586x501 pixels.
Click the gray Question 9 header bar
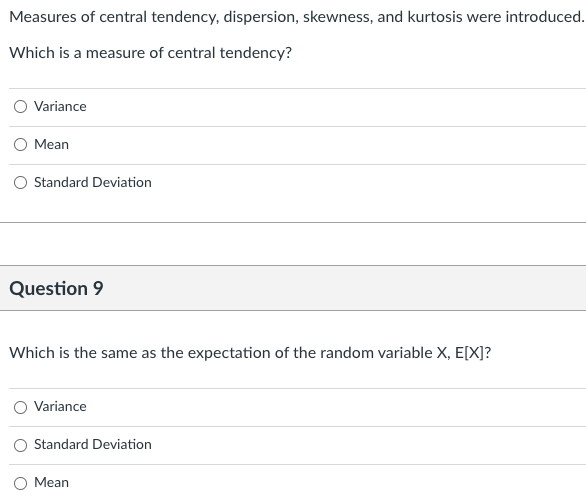pos(293,288)
